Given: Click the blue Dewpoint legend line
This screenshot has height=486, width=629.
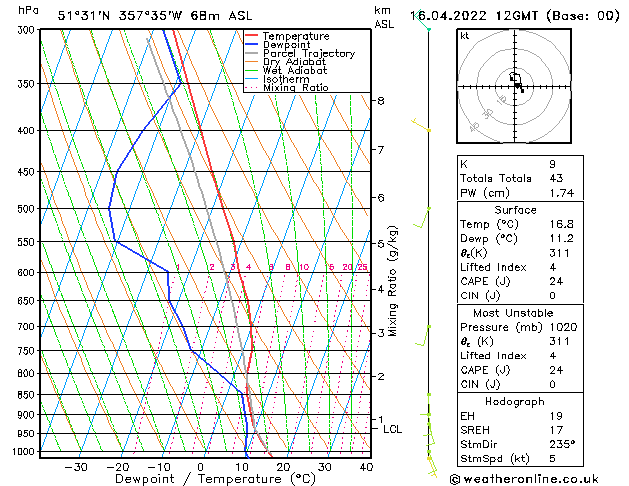Looking at the screenshot, I should (252, 44).
